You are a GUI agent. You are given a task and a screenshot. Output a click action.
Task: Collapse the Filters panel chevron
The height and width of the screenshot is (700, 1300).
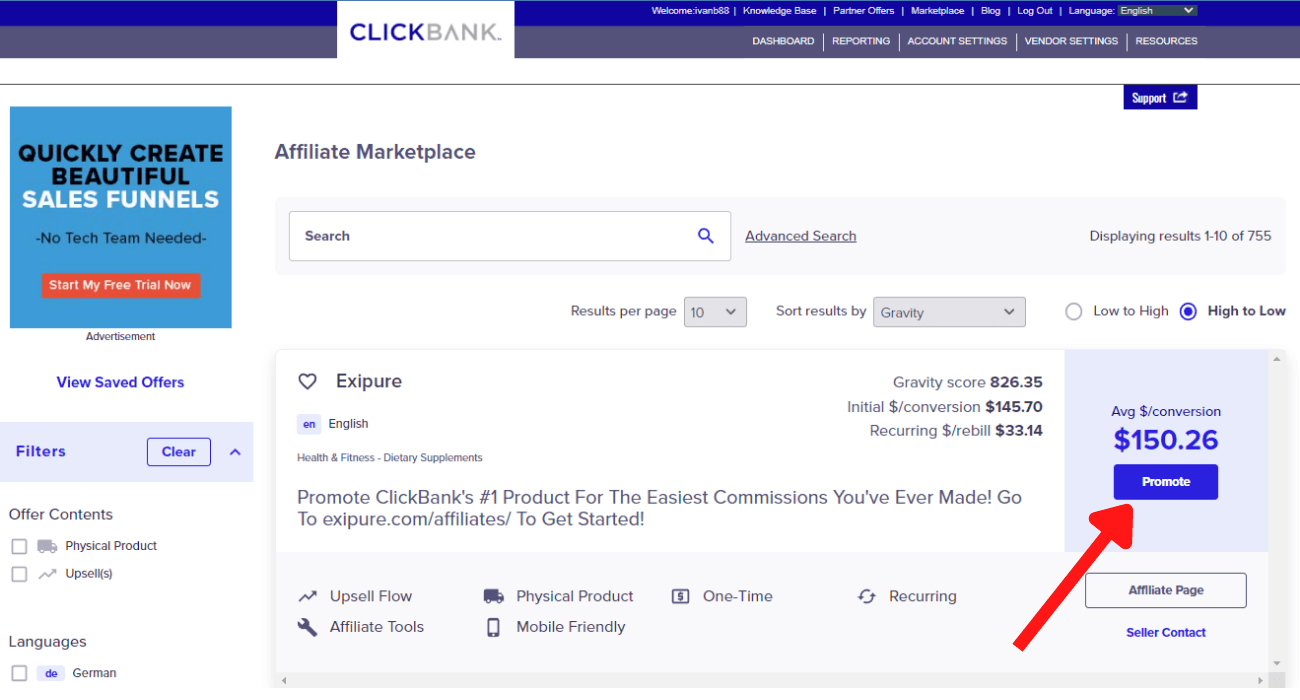(x=235, y=452)
